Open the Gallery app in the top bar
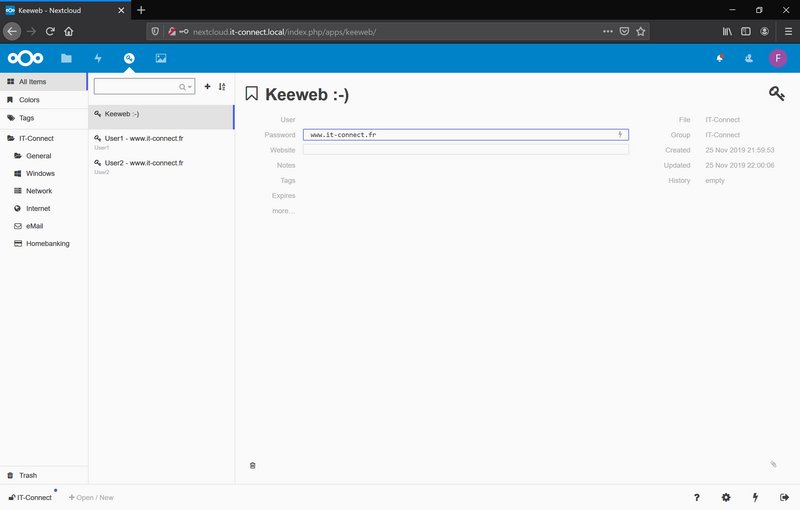Screen dimensions: 800x510 [160, 58]
